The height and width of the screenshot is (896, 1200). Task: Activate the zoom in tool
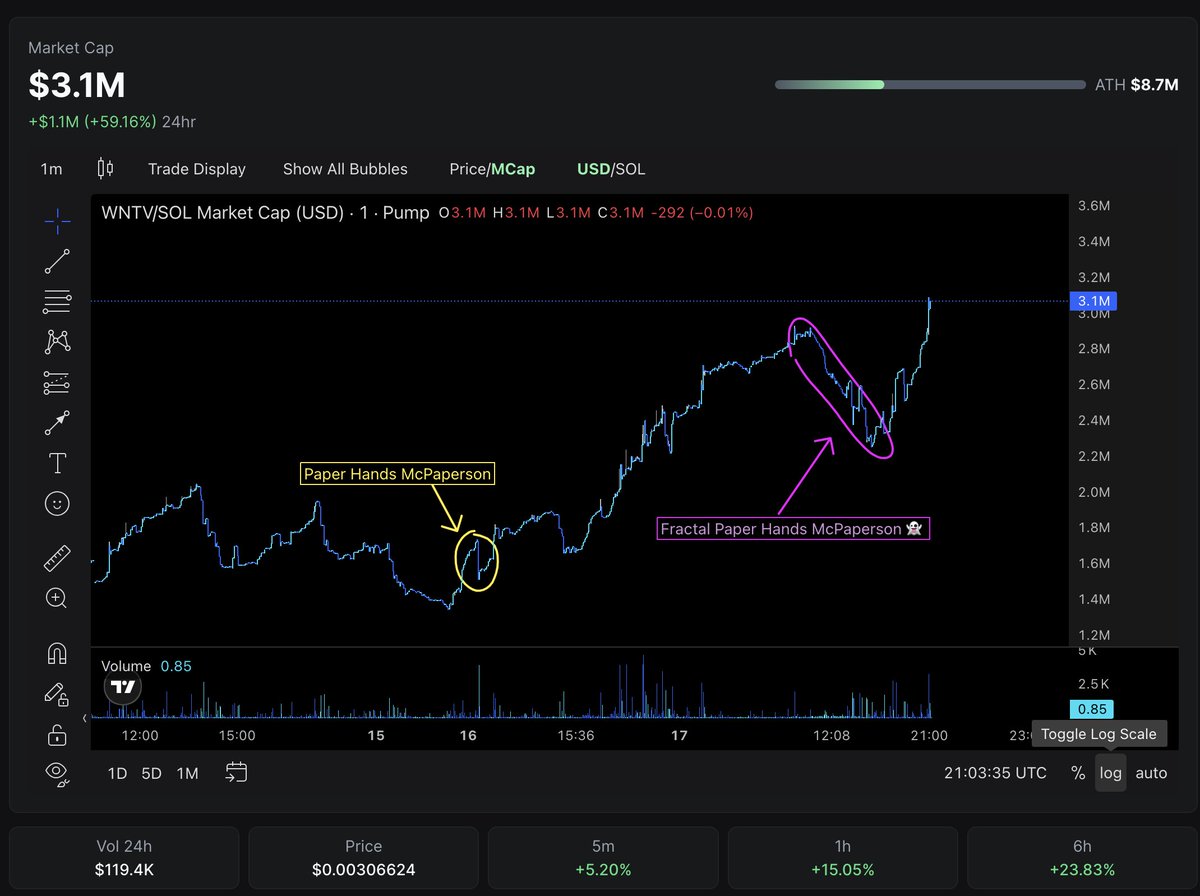tap(57, 598)
